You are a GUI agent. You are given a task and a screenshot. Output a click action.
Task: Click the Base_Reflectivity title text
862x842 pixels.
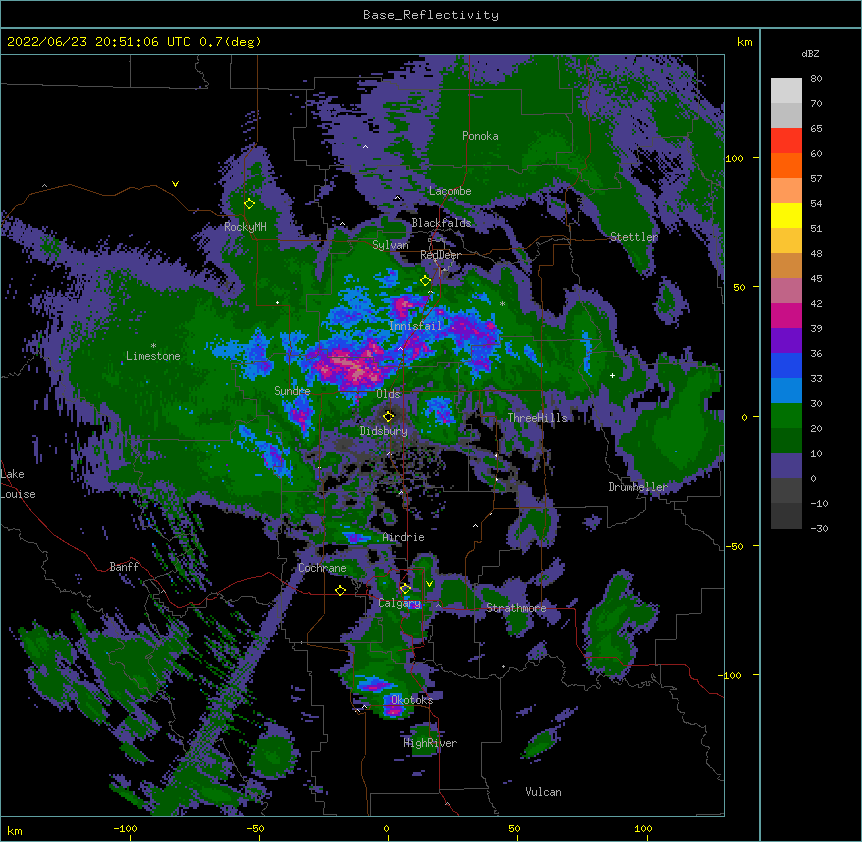click(431, 15)
